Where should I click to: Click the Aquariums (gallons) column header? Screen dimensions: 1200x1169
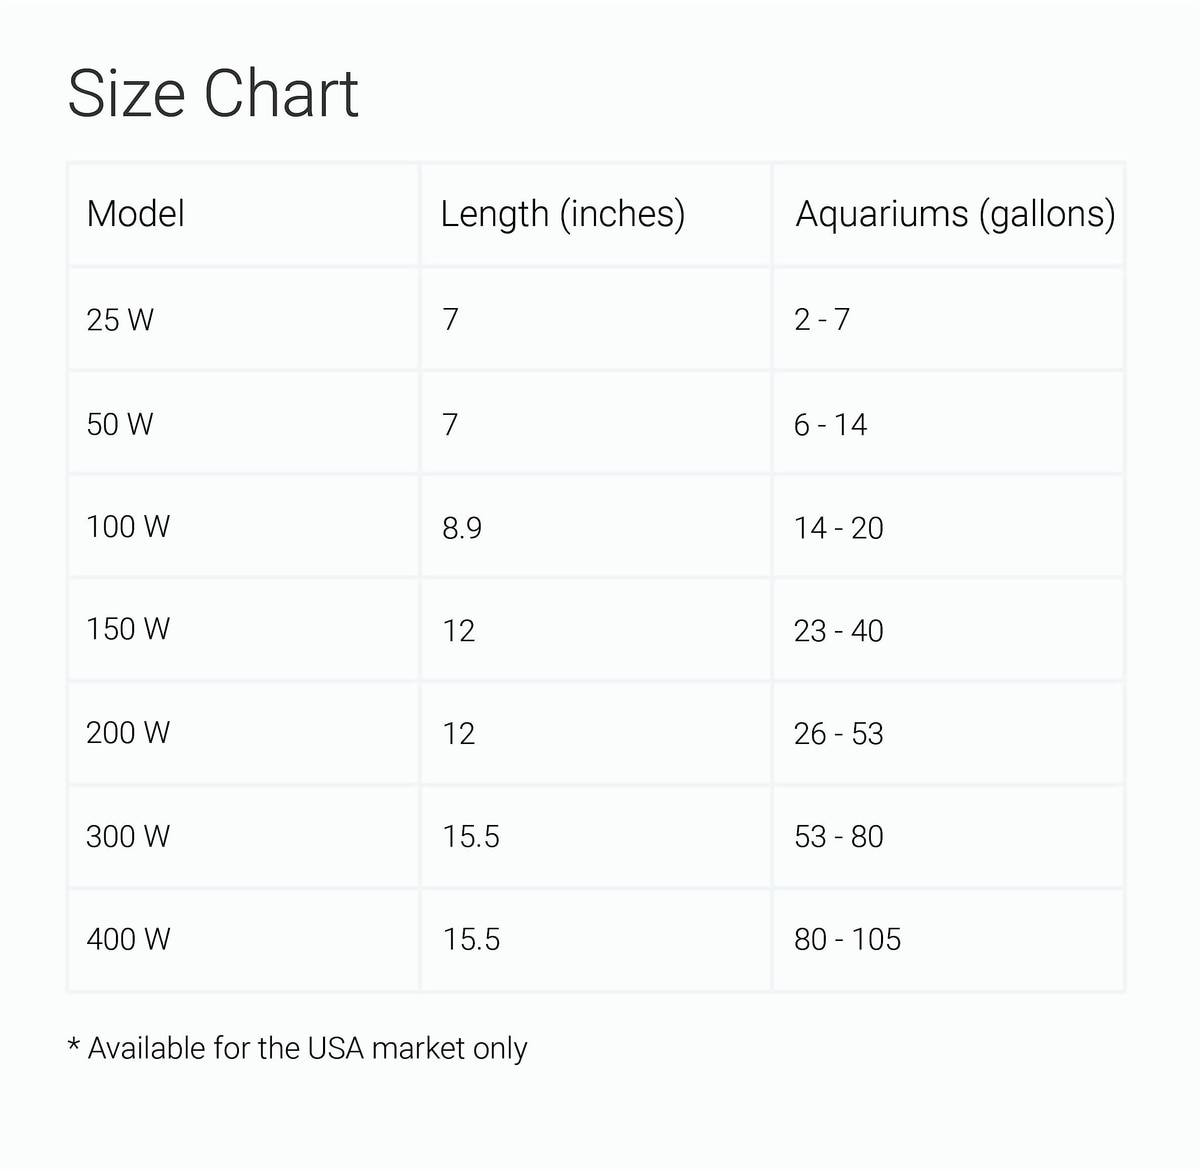pyautogui.click(x=954, y=214)
